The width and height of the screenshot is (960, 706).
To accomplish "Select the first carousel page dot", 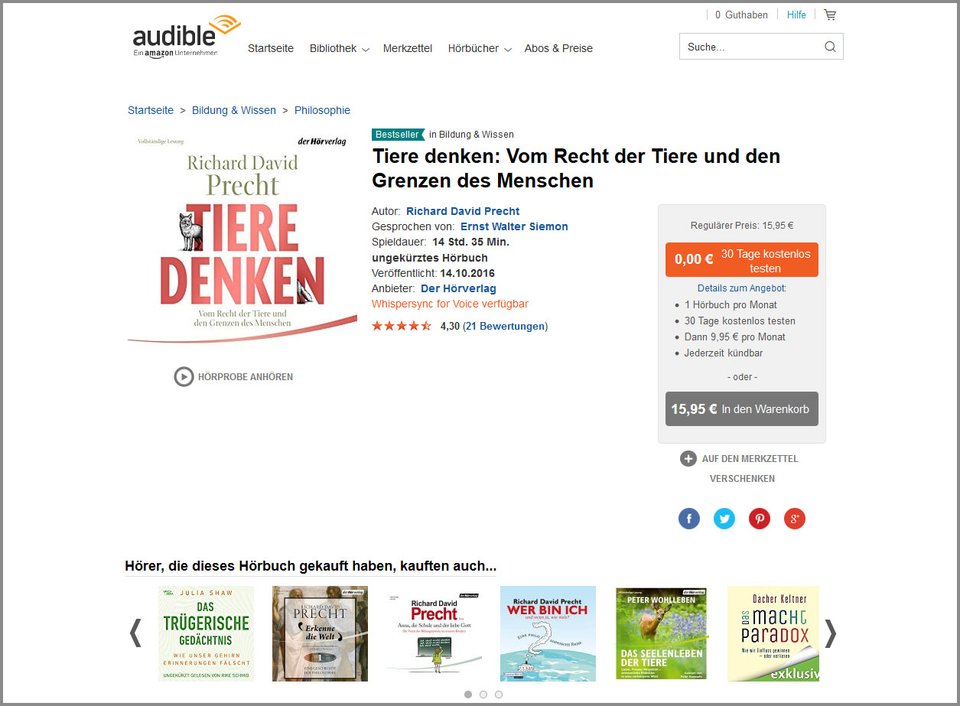I will (468, 694).
